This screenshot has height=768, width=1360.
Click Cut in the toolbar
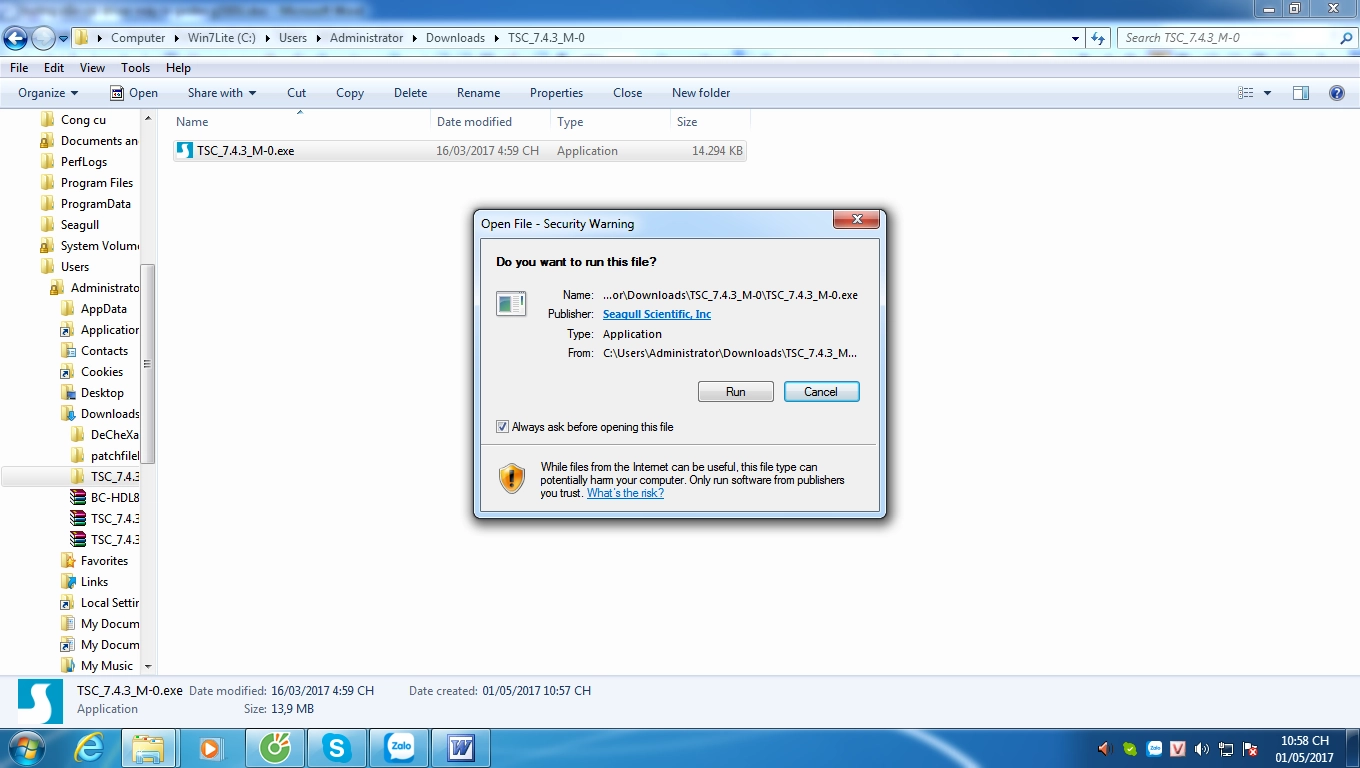[x=297, y=93]
